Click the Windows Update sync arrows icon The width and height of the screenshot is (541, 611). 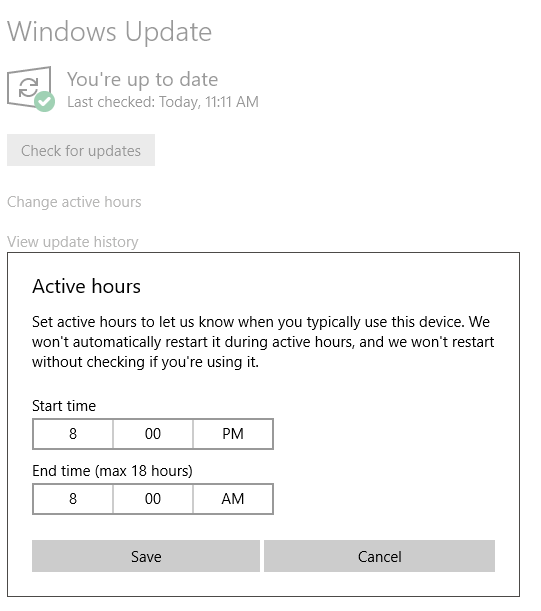[28, 87]
